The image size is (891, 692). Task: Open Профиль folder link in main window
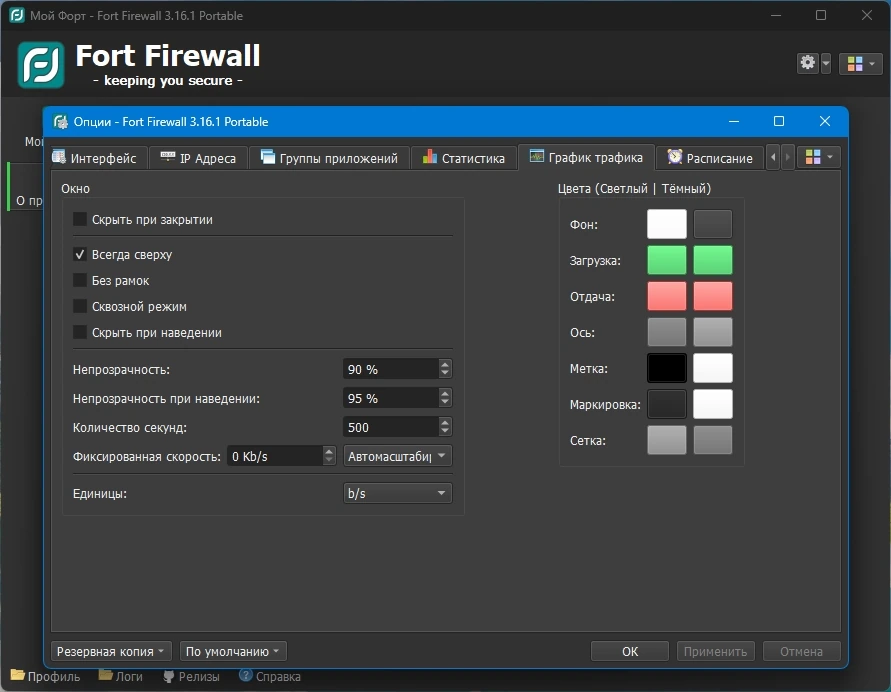[x=45, y=676]
